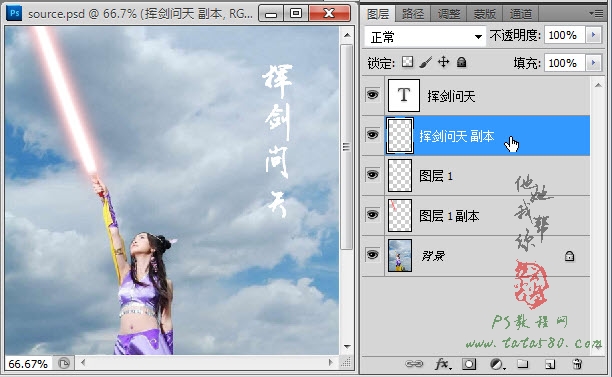Switch to the 路径 tab
Image resolution: width=612 pixels, height=377 pixels.
[x=413, y=14]
